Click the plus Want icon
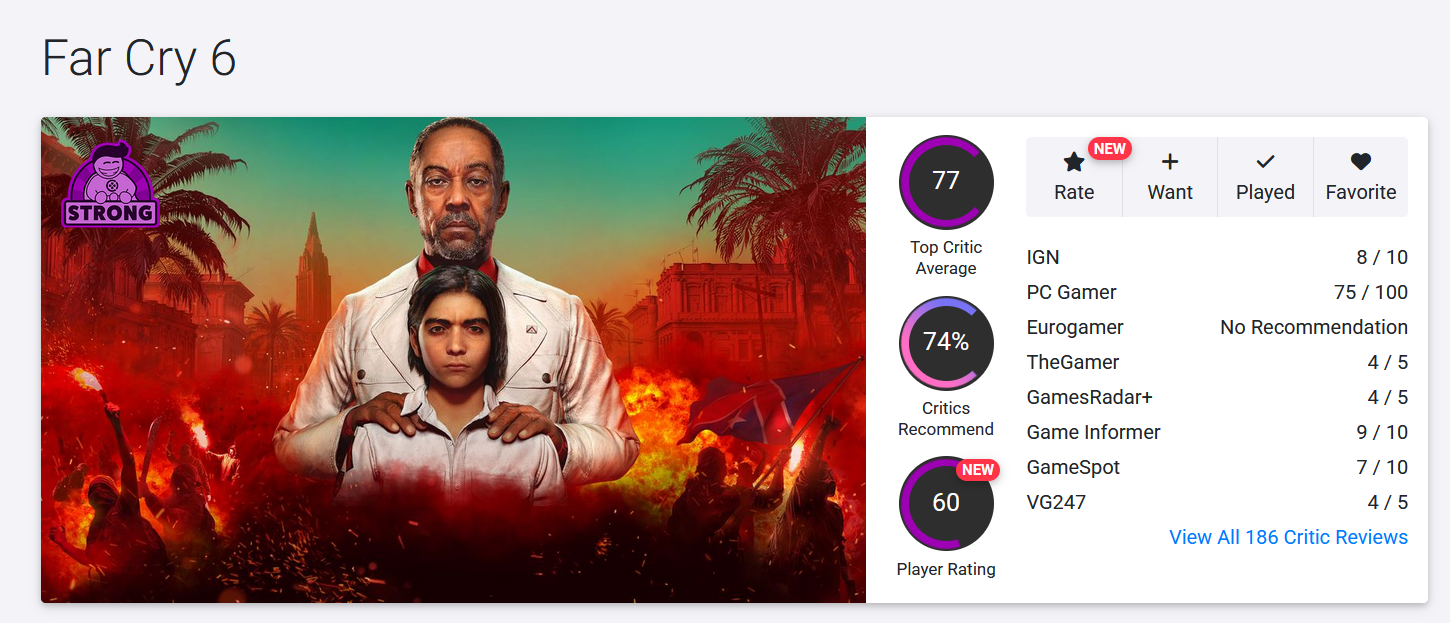 (x=1170, y=162)
